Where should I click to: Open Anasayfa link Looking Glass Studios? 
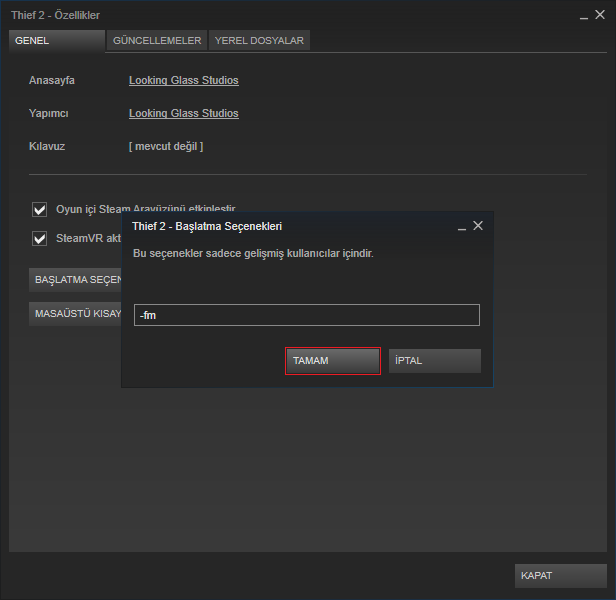coord(183,80)
